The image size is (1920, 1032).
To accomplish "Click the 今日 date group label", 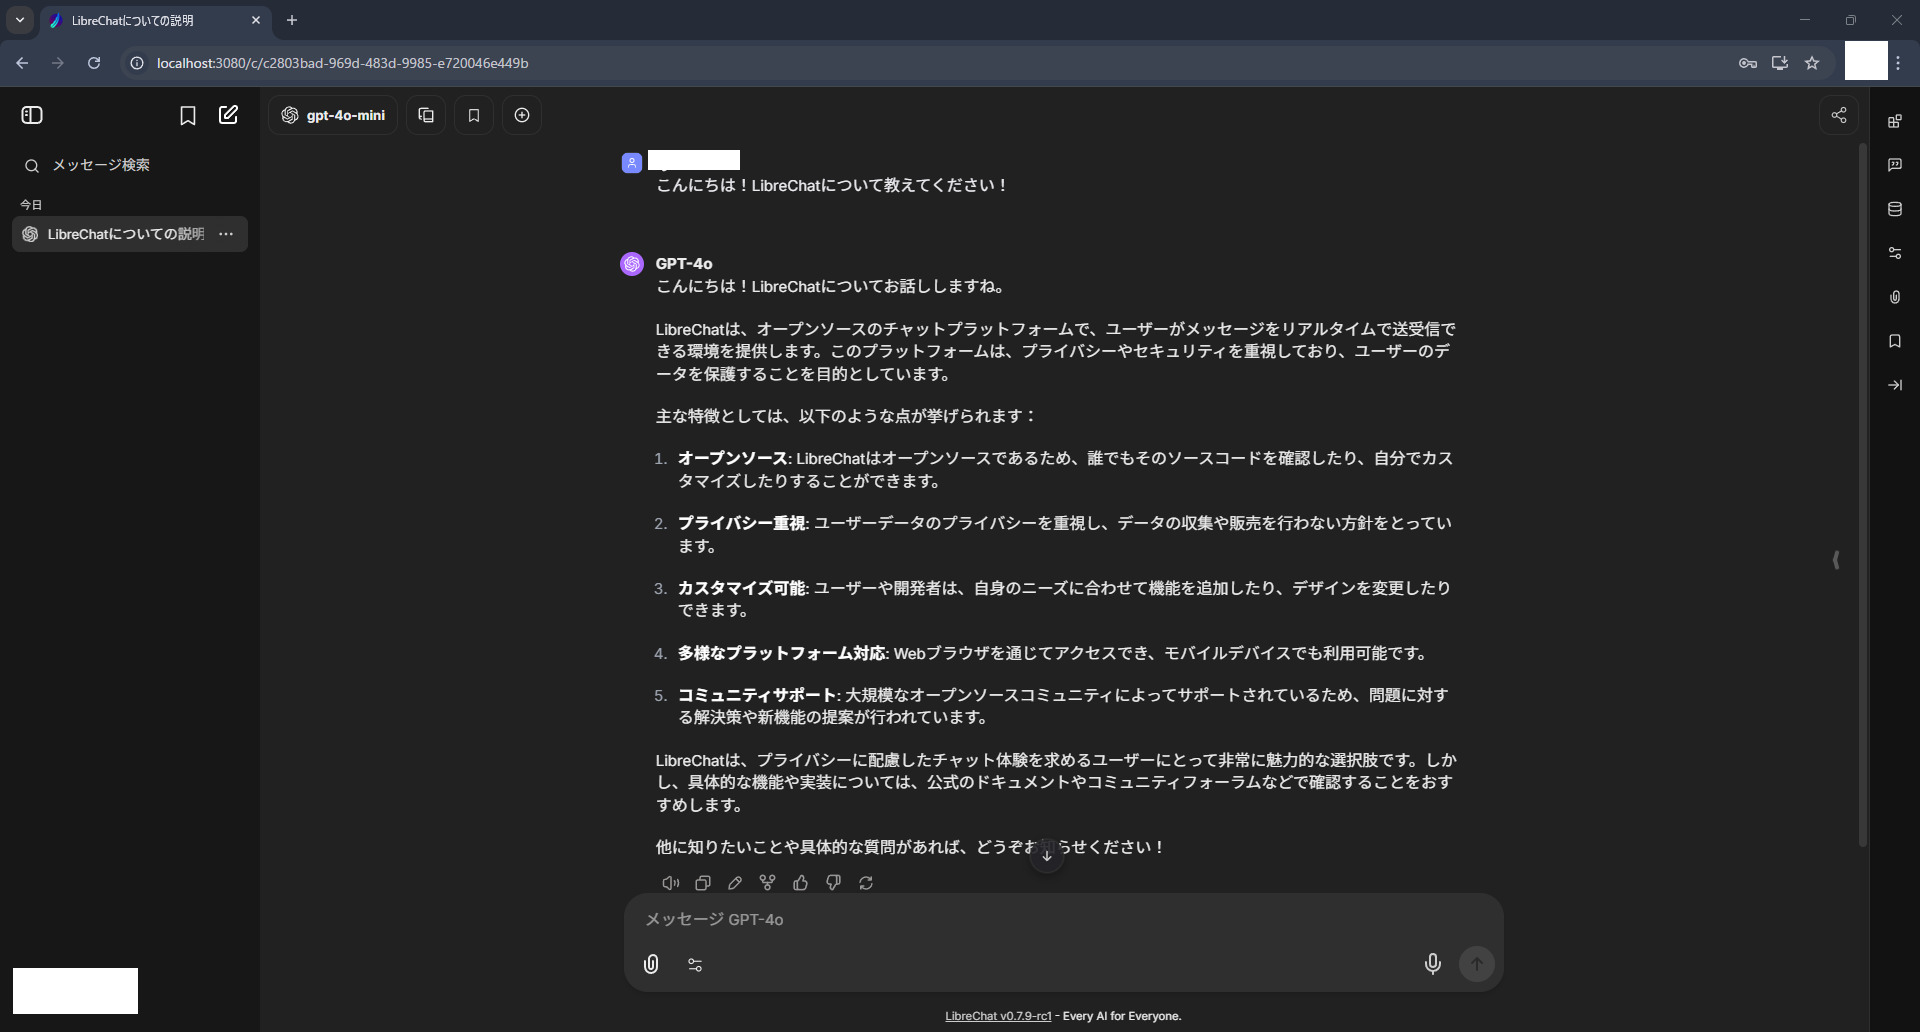I will (31, 205).
